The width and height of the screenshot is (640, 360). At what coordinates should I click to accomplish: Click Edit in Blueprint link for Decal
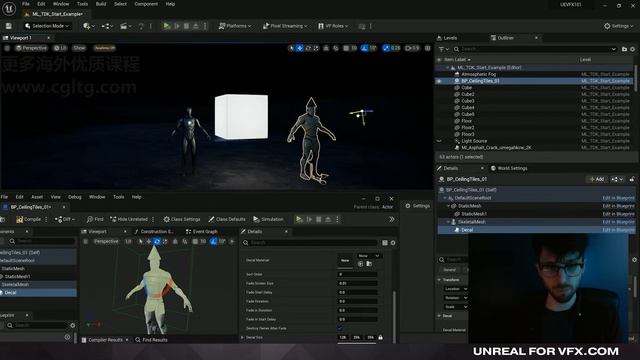(618, 230)
